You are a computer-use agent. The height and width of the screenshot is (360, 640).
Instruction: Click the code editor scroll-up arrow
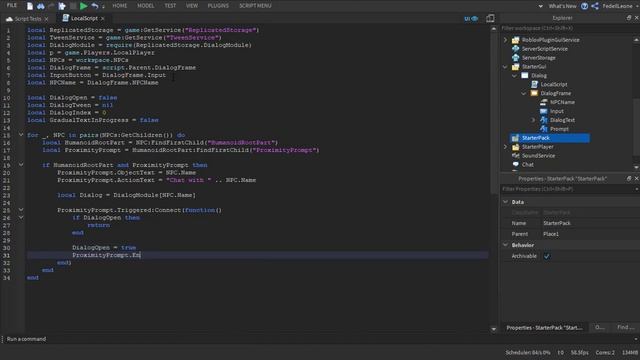coord(494,29)
